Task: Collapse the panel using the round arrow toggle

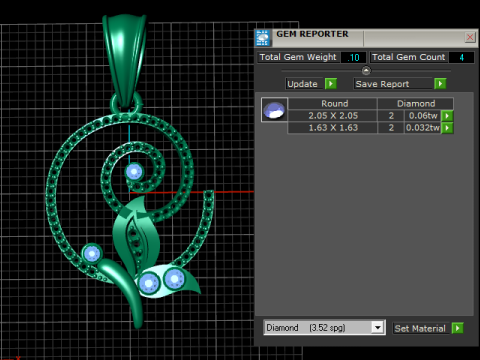Action: (366, 71)
